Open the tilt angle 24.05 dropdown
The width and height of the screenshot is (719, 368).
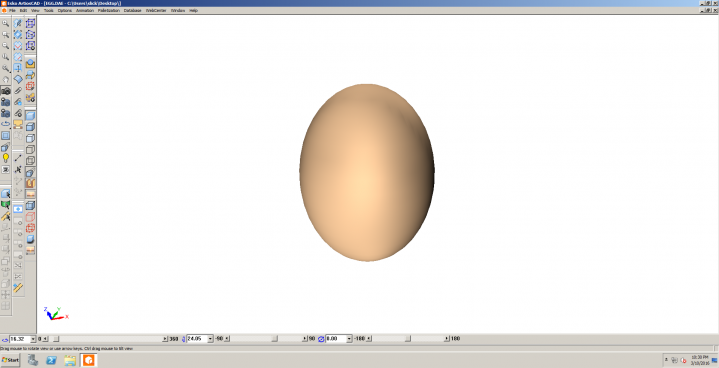210,339
